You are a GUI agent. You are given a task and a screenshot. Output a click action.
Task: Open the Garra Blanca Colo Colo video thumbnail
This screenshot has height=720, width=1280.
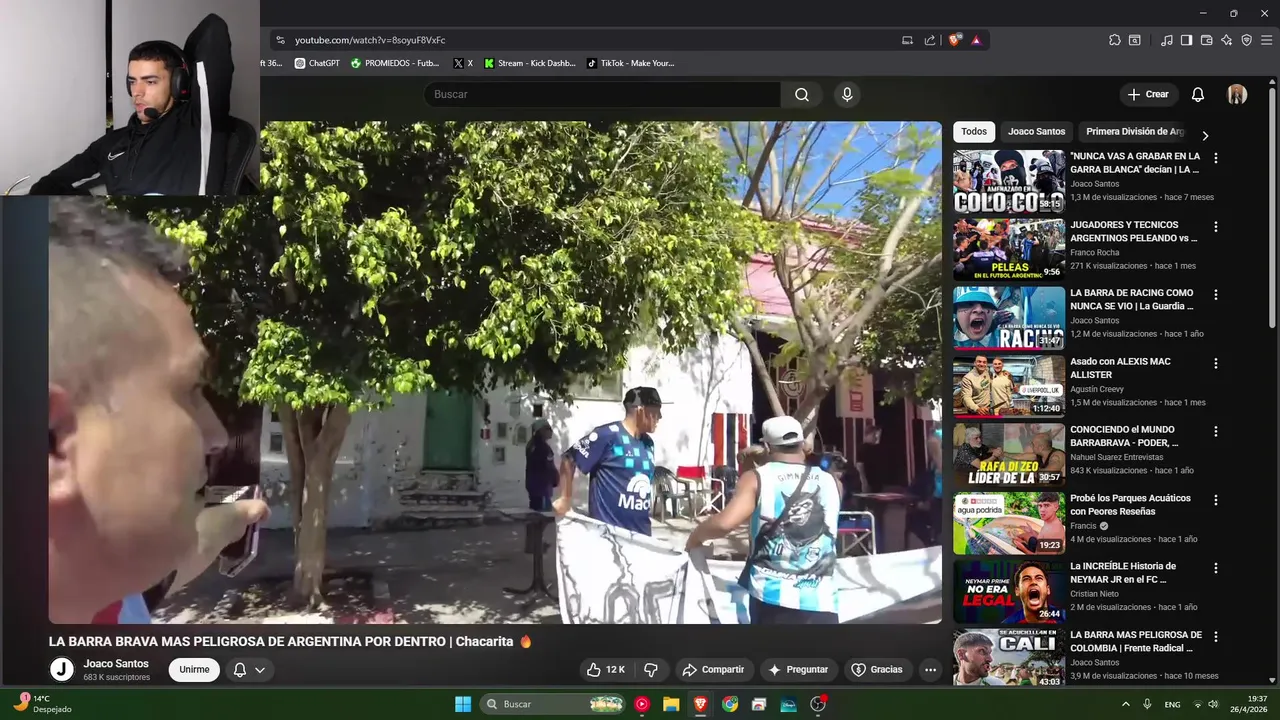[x=1009, y=181]
